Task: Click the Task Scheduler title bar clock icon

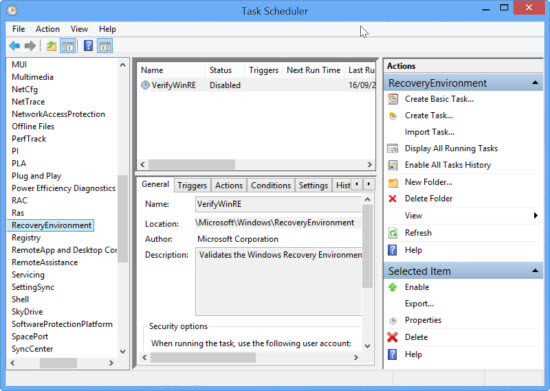Action: 12,10
